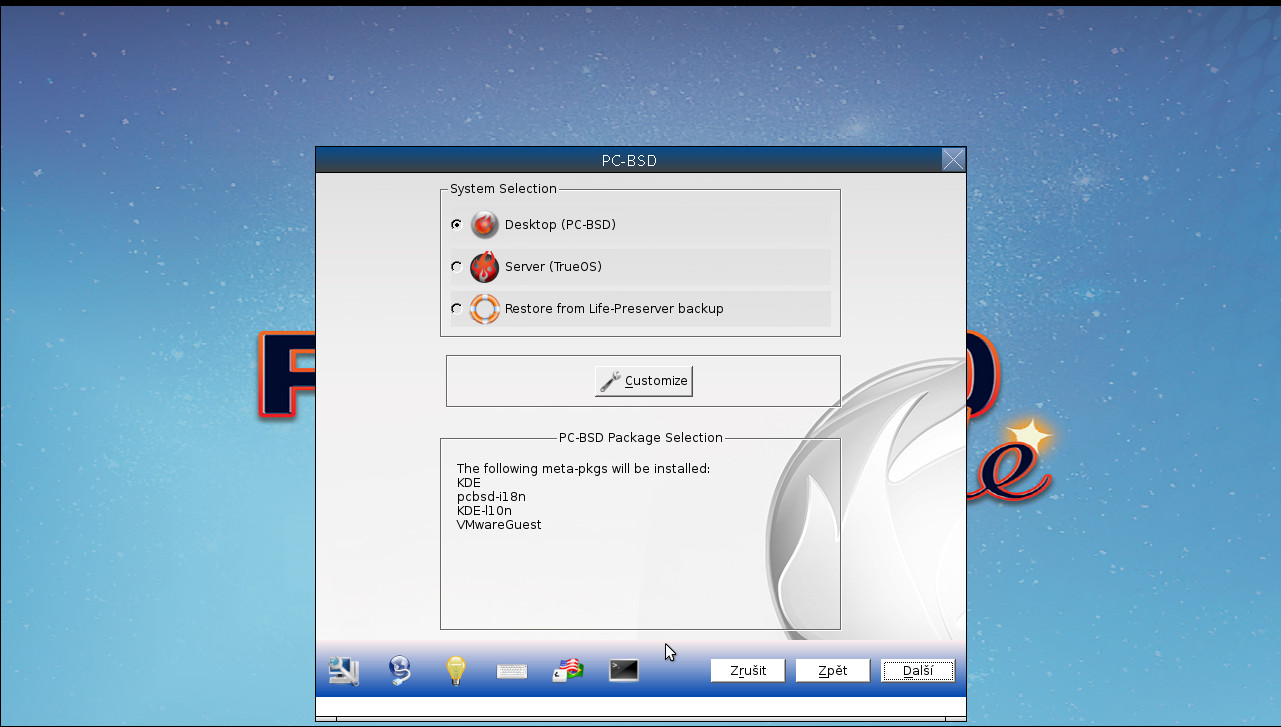Select the KDE meta-package entry
The image size is (1281, 727).
[x=468, y=482]
